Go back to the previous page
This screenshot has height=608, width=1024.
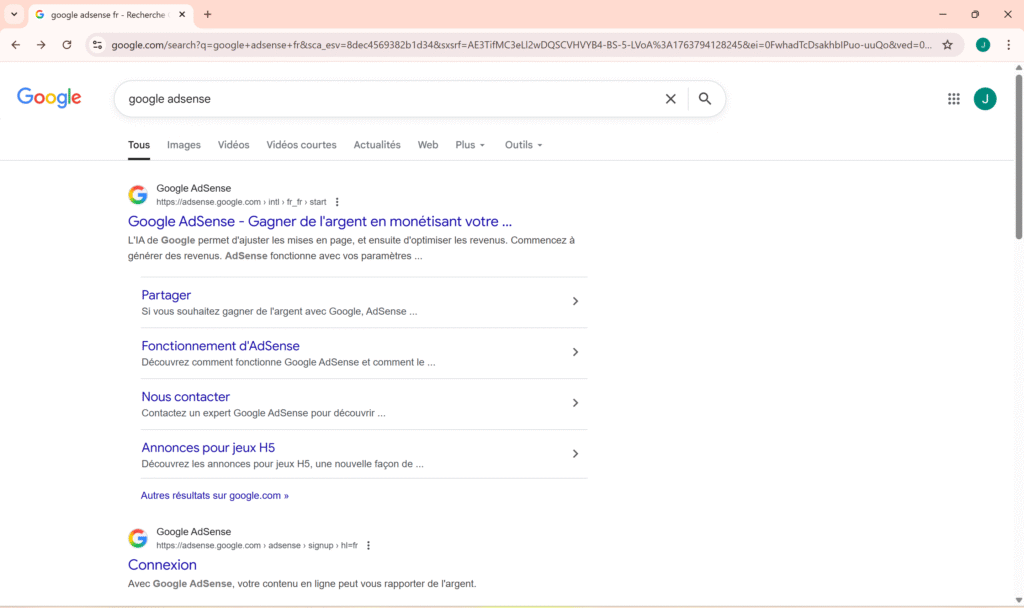(x=16, y=45)
